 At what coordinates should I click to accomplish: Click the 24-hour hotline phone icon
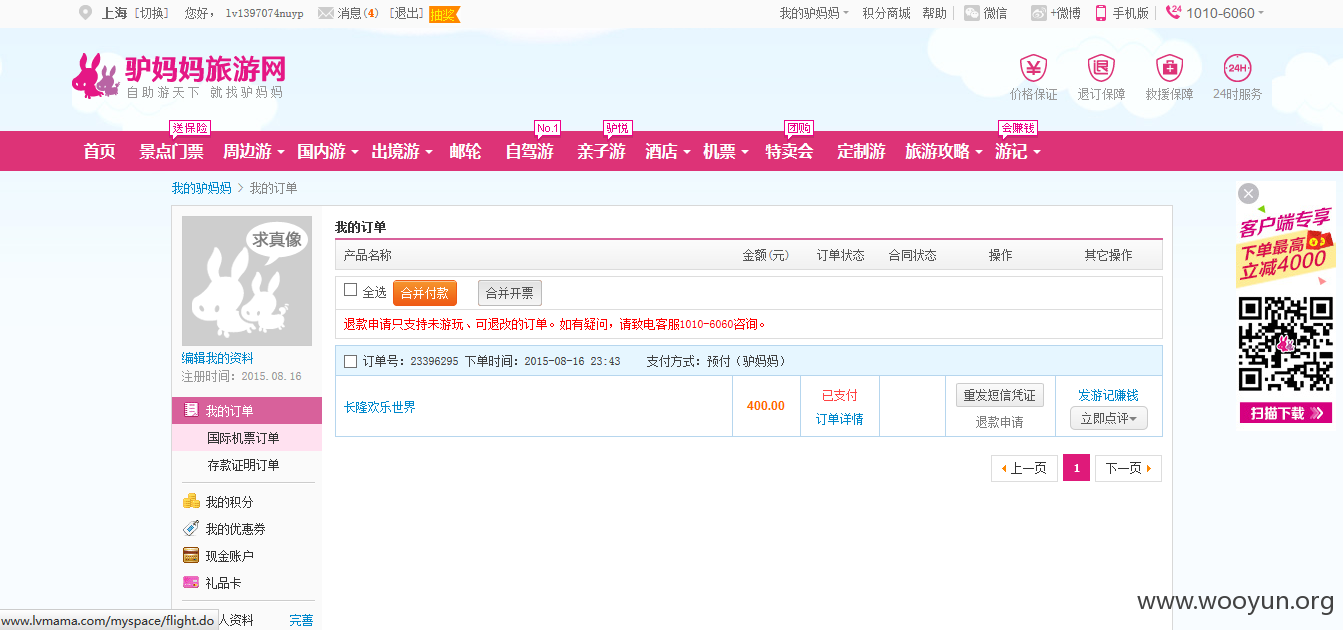point(1174,12)
